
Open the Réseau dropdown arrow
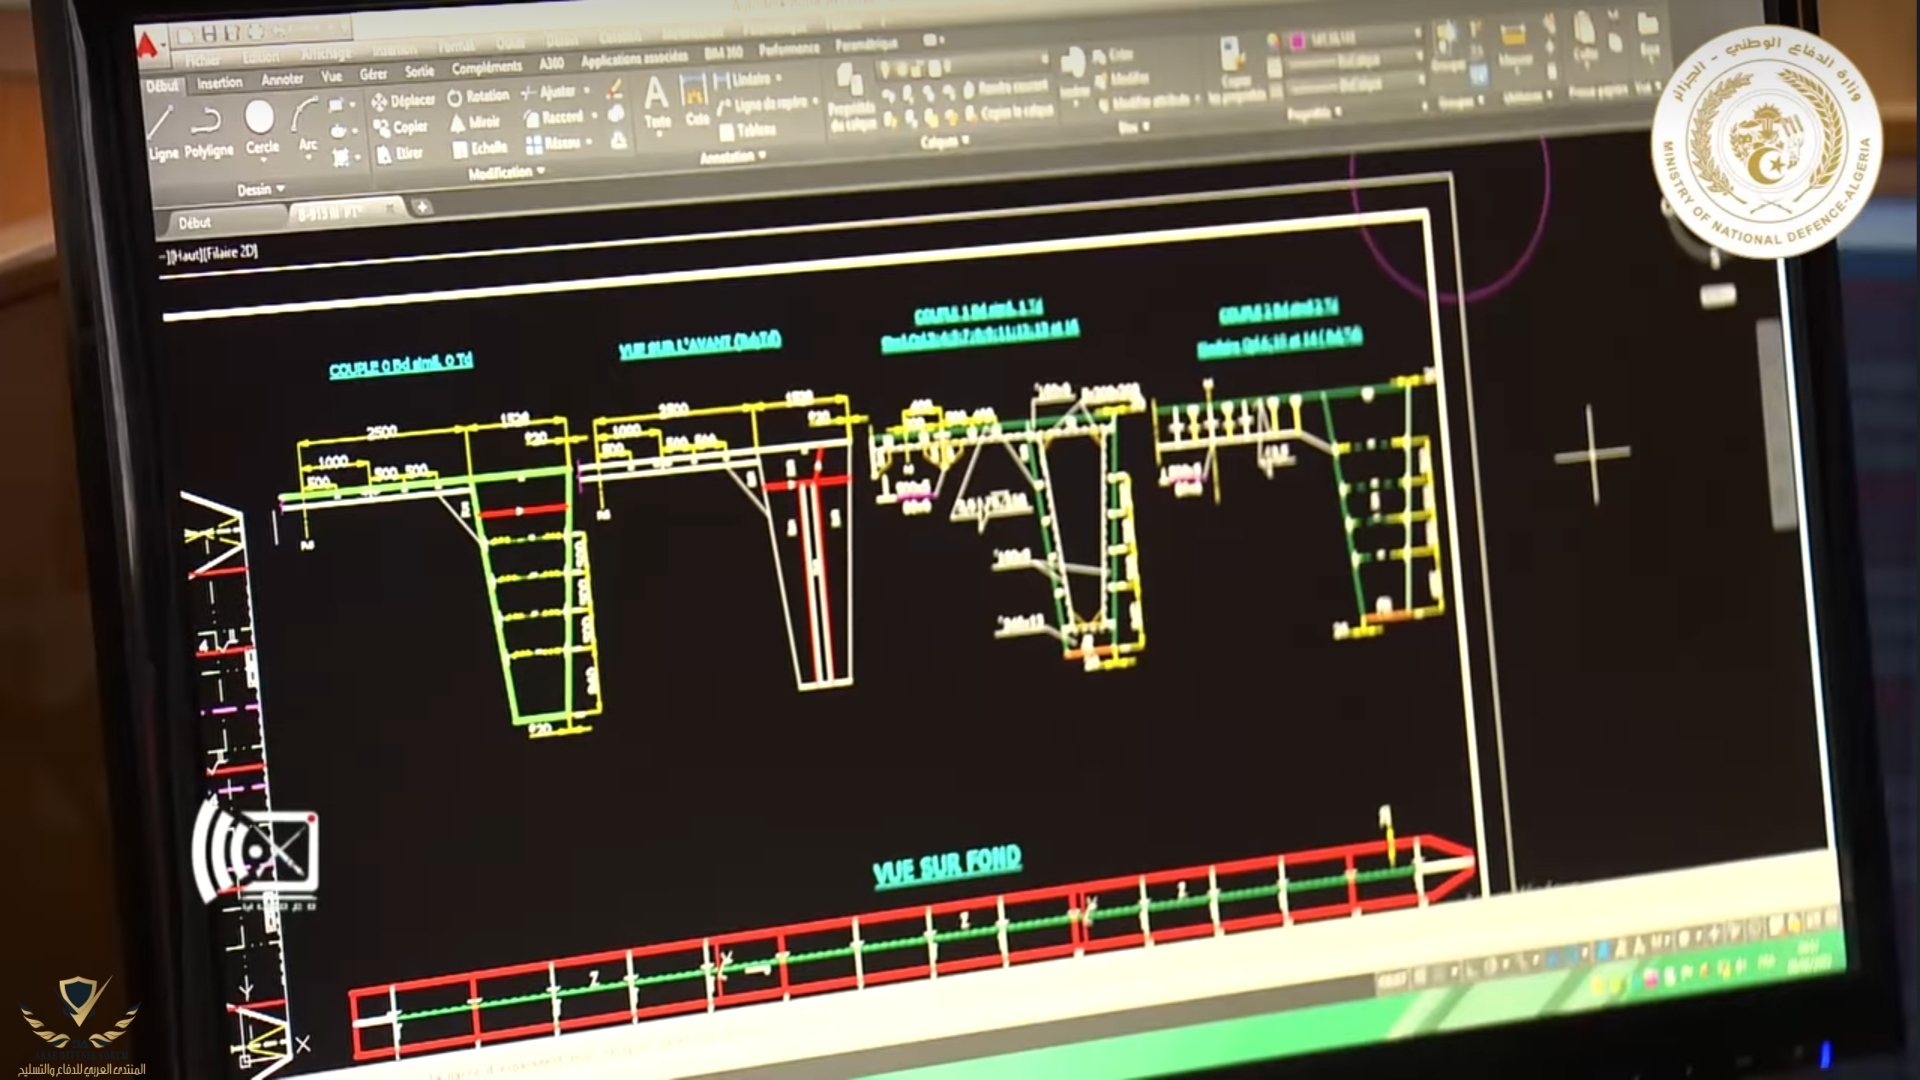point(590,142)
